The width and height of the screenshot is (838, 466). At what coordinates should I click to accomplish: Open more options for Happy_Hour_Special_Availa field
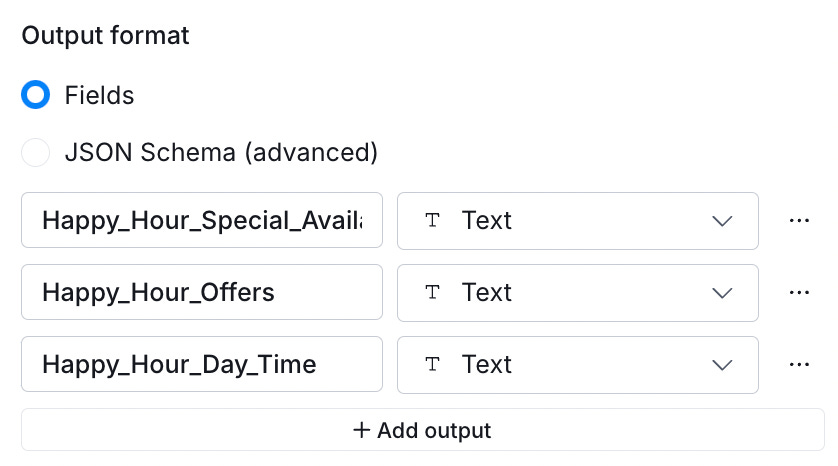(798, 221)
